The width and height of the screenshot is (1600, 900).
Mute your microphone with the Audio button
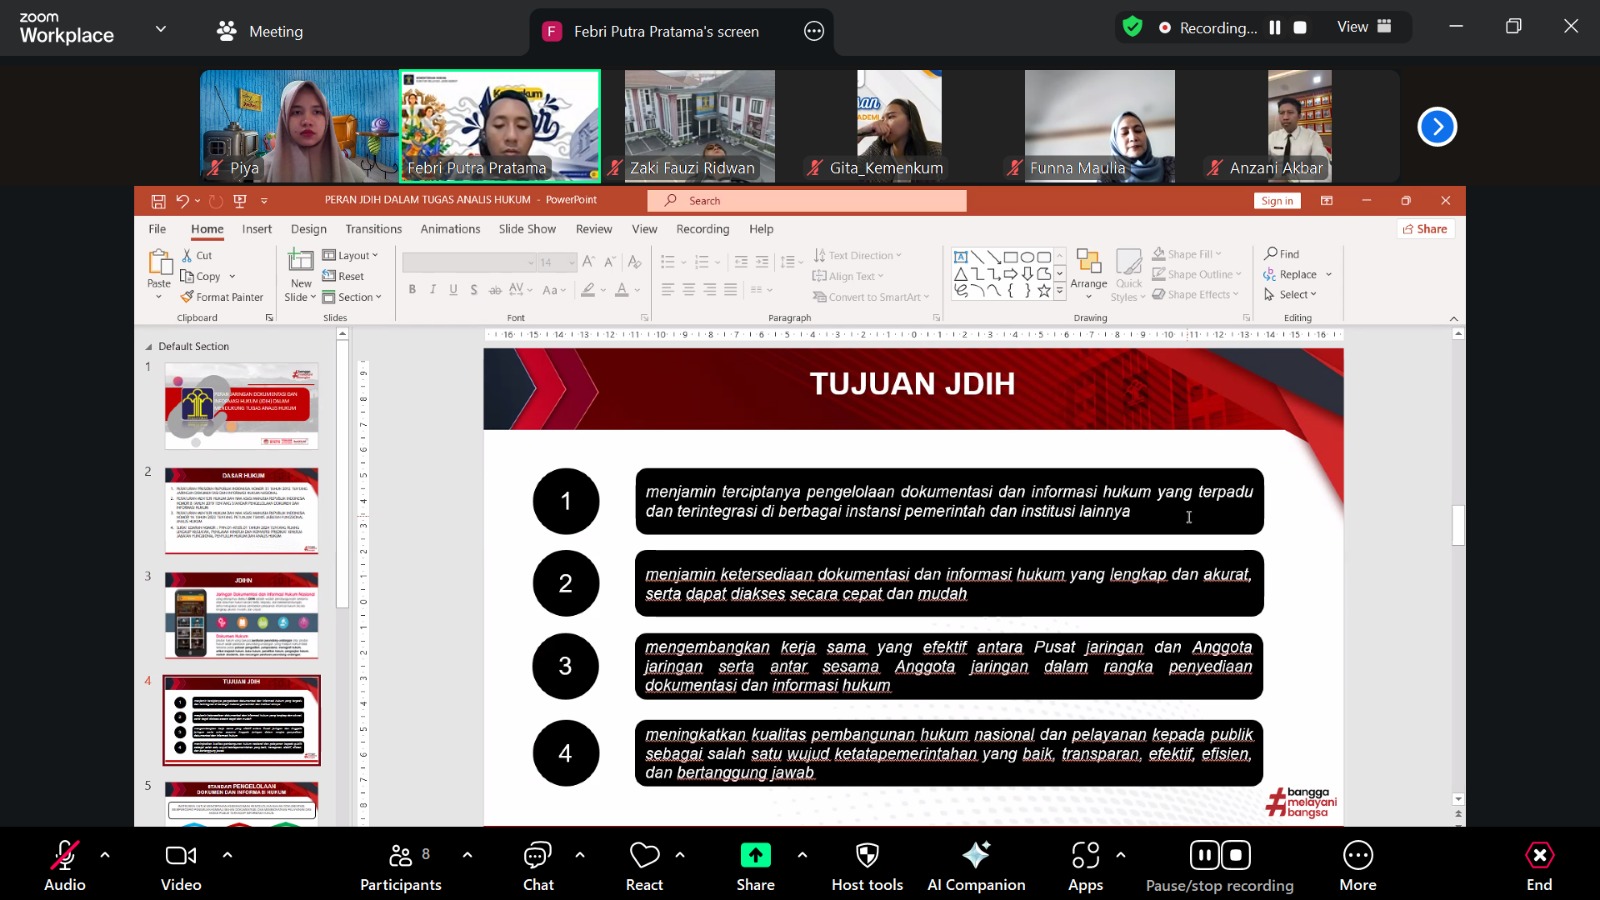(x=64, y=860)
